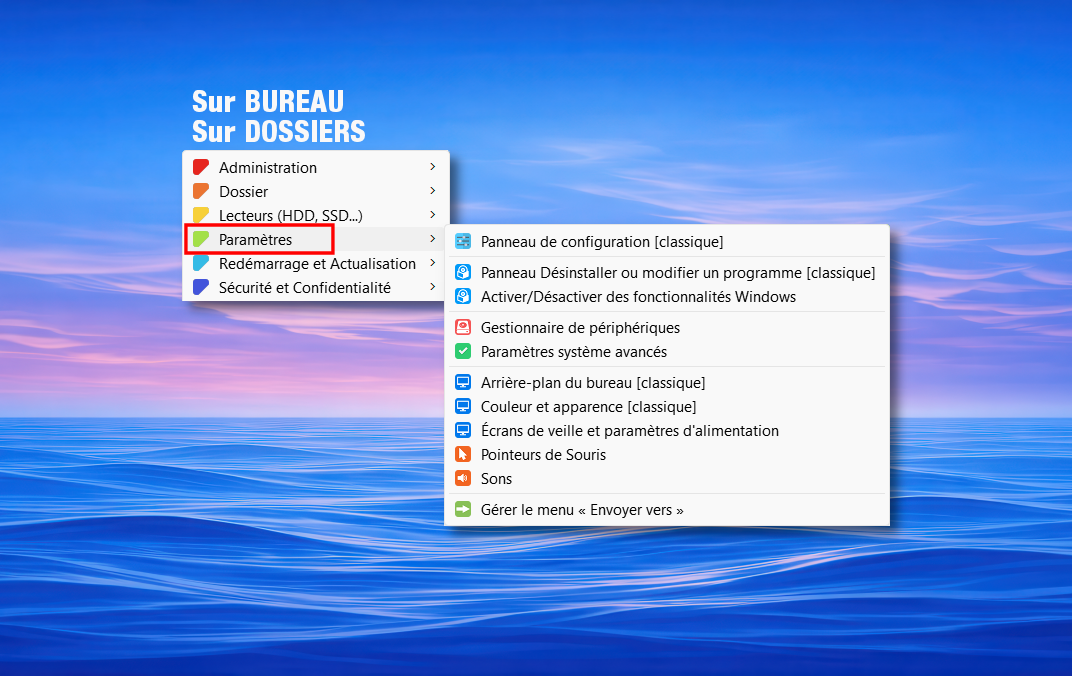Click the orange Dossier menu icon
The width and height of the screenshot is (1072, 676).
[201, 192]
